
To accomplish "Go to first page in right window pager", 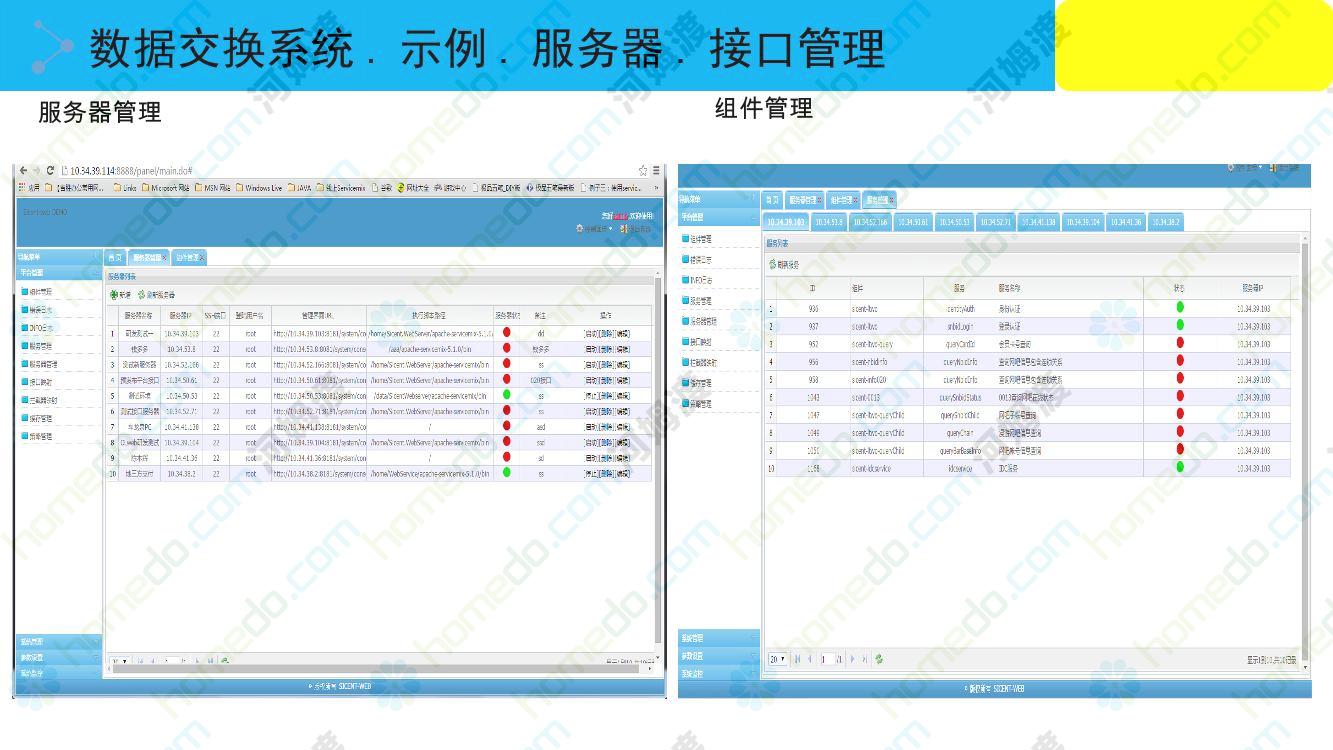I will pyautogui.click(x=798, y=659).
